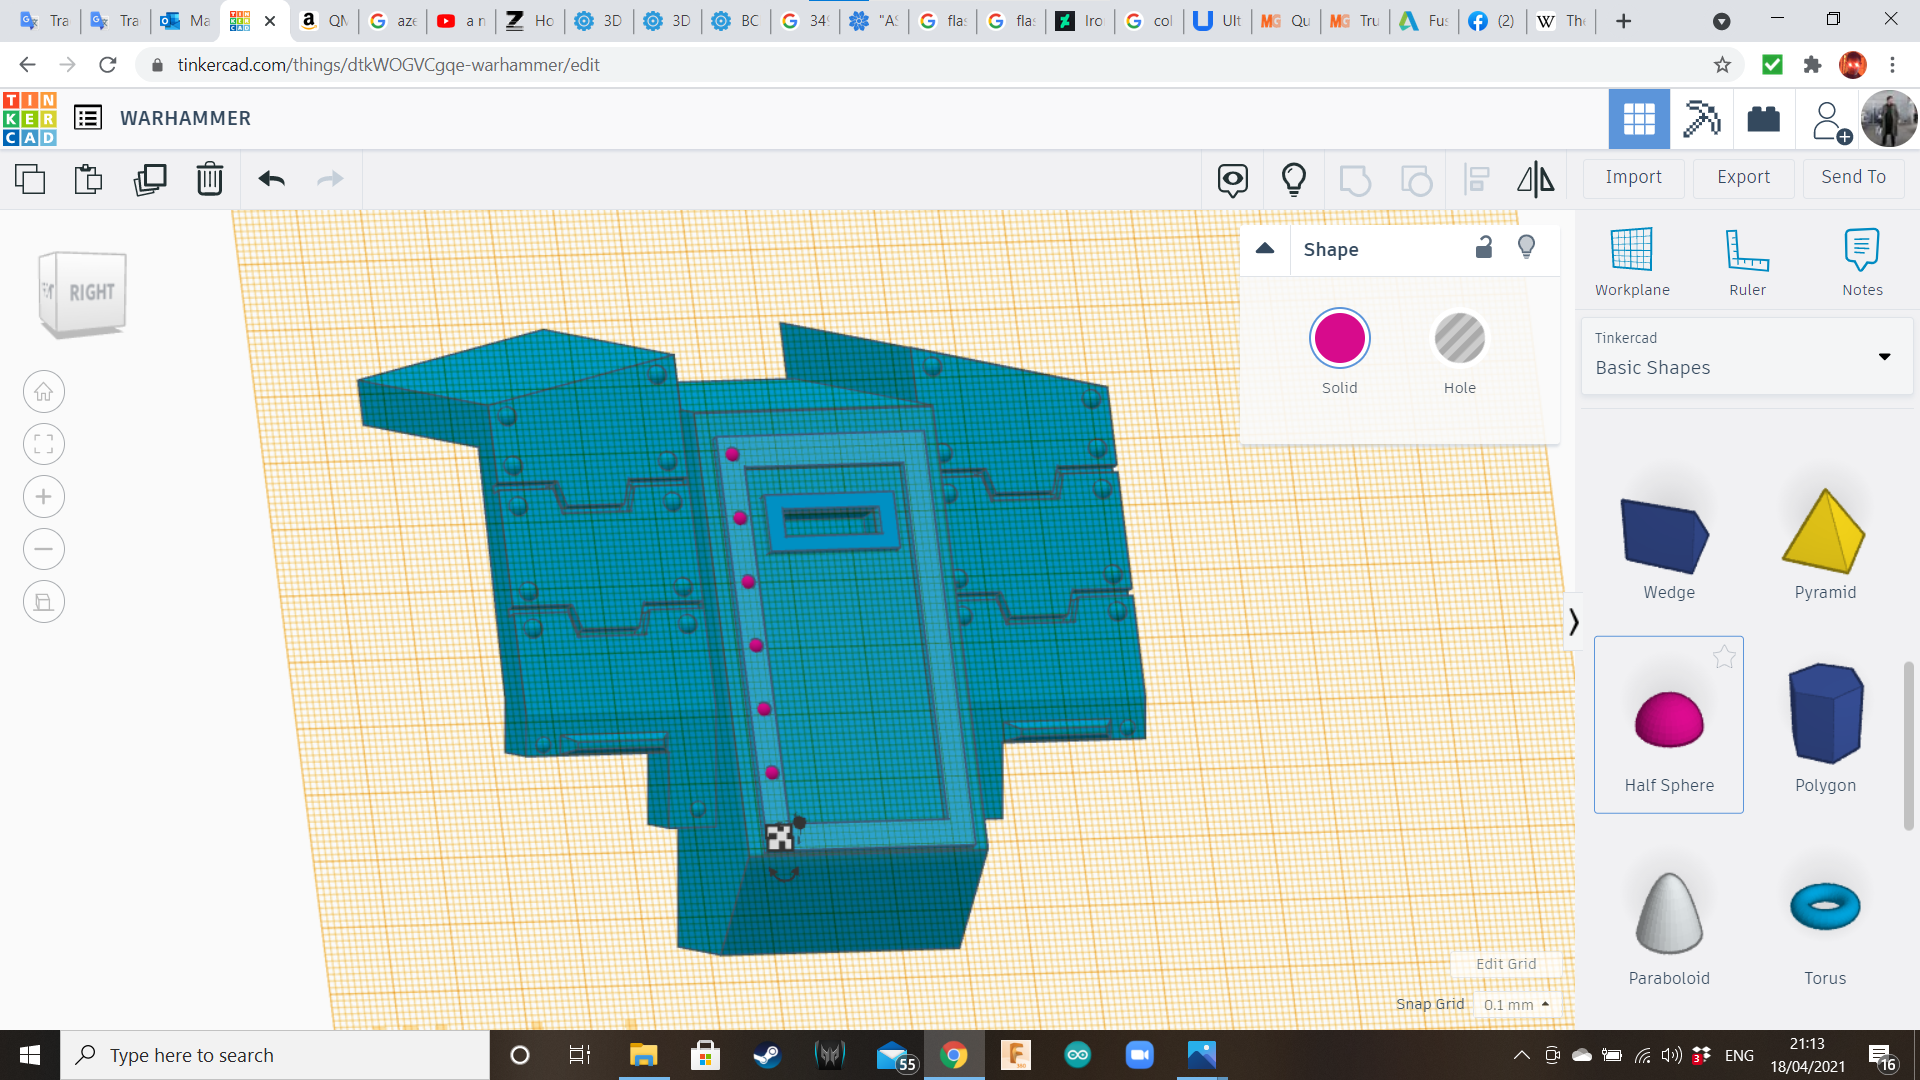The image size is (1920, 1080).
Task: Select the Torus shape thumbnail
Action: pos(1825,908)
